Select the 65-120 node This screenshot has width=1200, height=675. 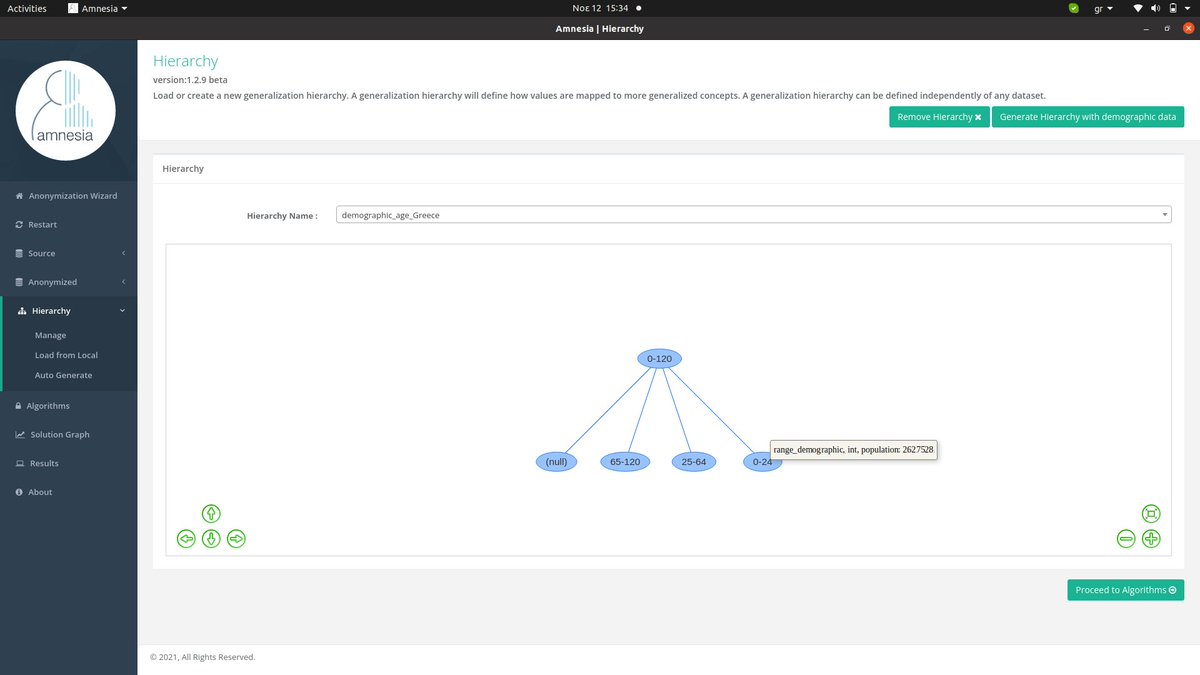[x=625, y=462]
